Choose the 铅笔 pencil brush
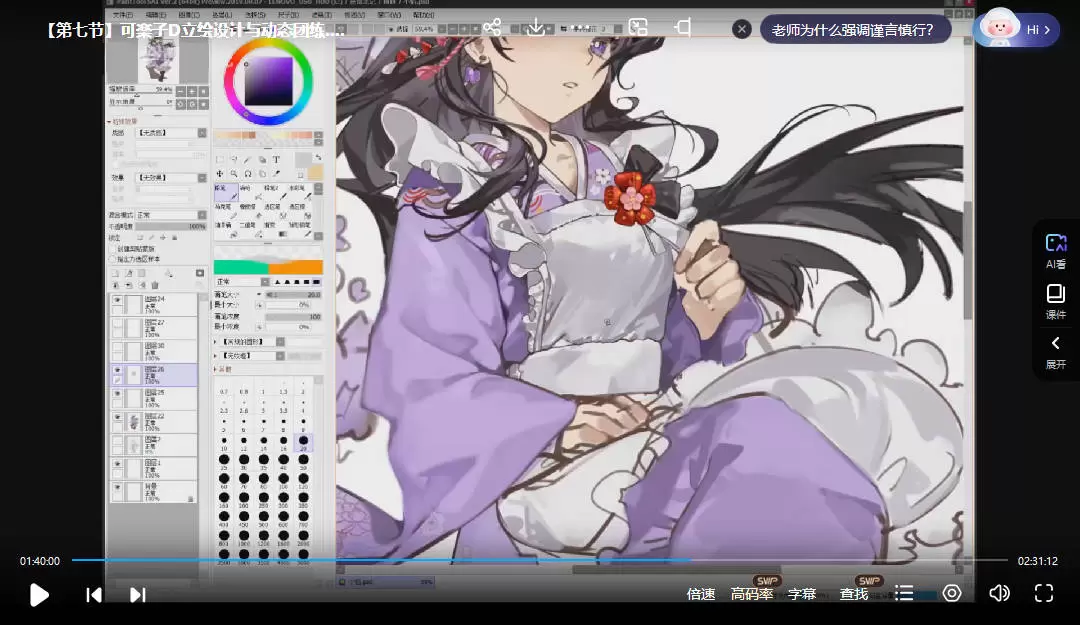The height and width of the screenshot is (625, 1080). coord(226,192)
